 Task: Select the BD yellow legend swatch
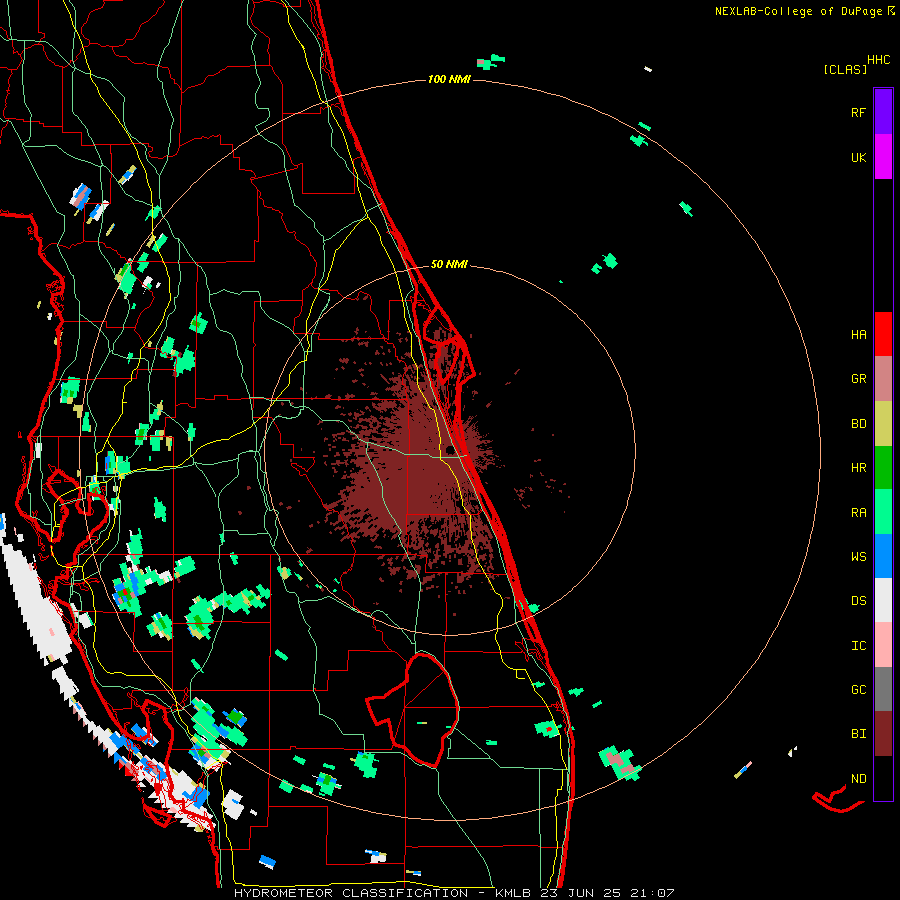point(883,424)
